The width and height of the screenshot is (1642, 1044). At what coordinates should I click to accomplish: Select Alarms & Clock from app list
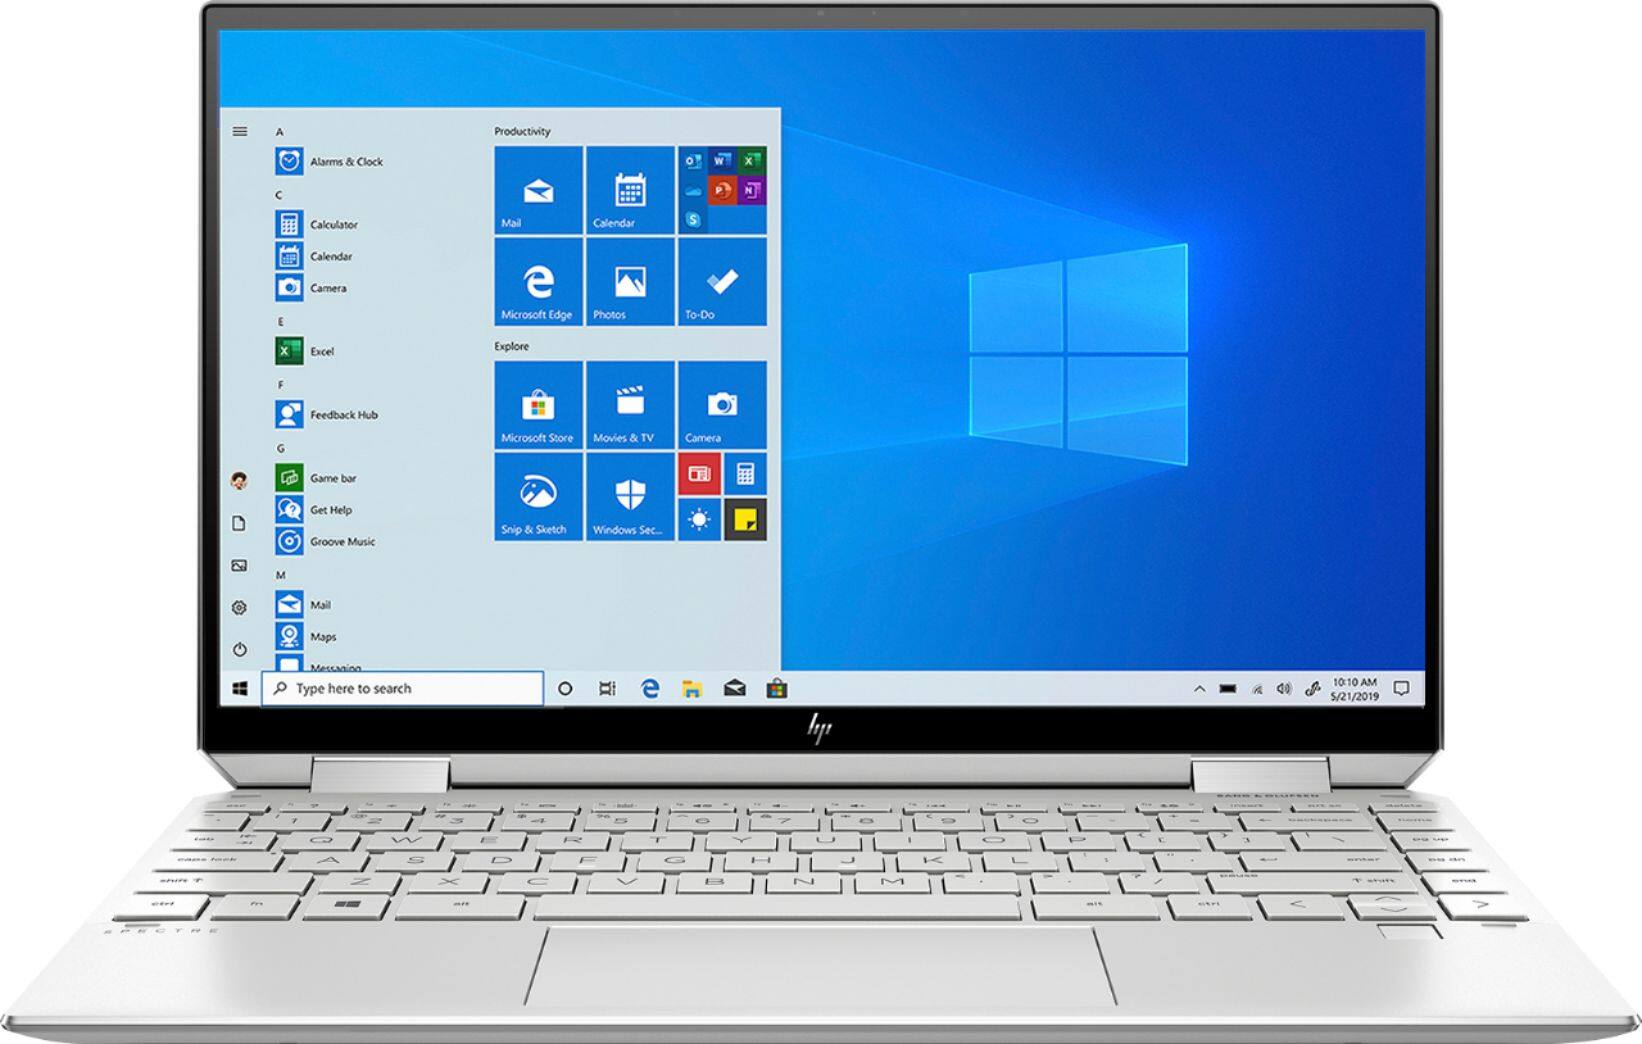pyautogui.click(x=345, y=161)
